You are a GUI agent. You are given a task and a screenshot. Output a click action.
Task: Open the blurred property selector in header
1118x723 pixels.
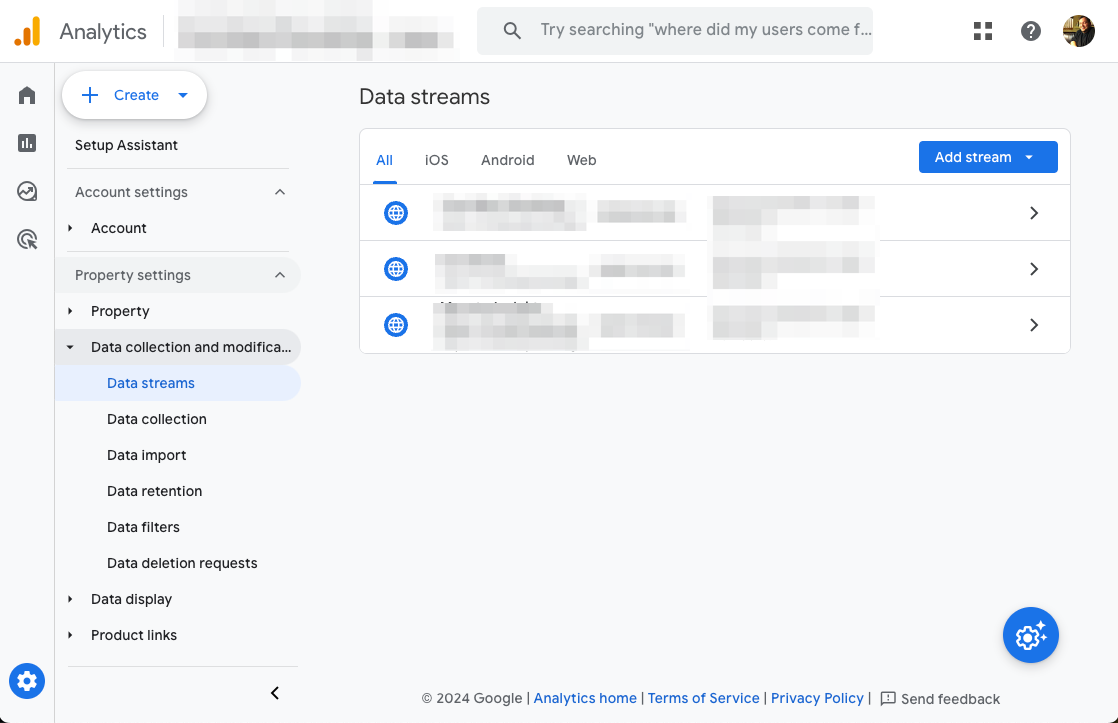click(315, 33)
